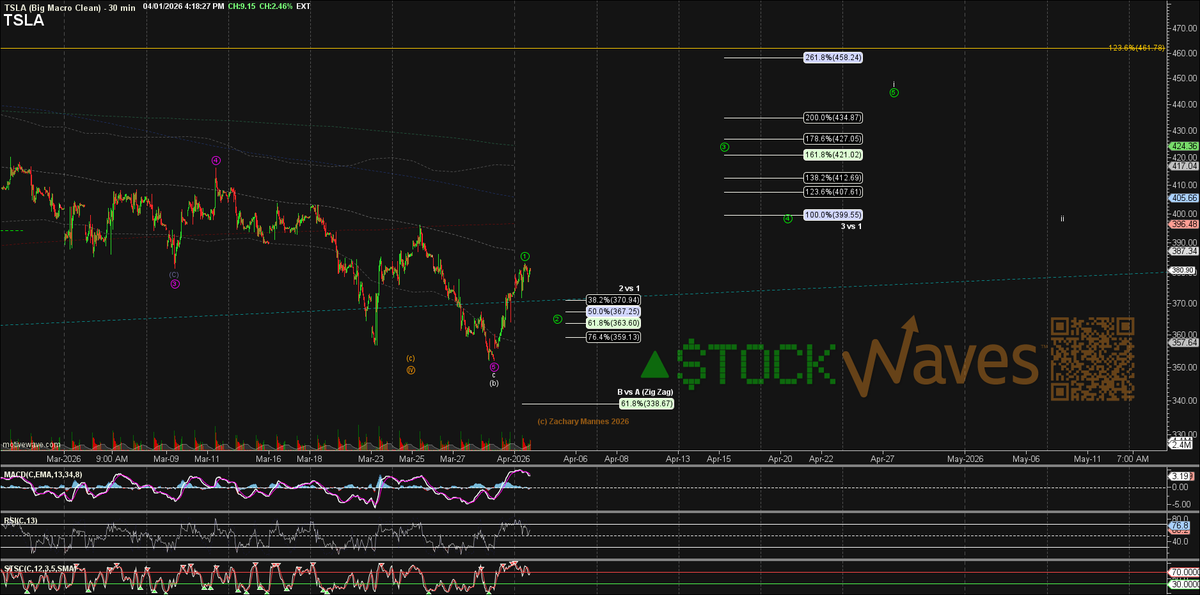The width and height of the screenshot is (1200, 595).
Task: Click the 38.2%(370.94) retracement label
Action: pyautogui.click(x=612, y=299)
